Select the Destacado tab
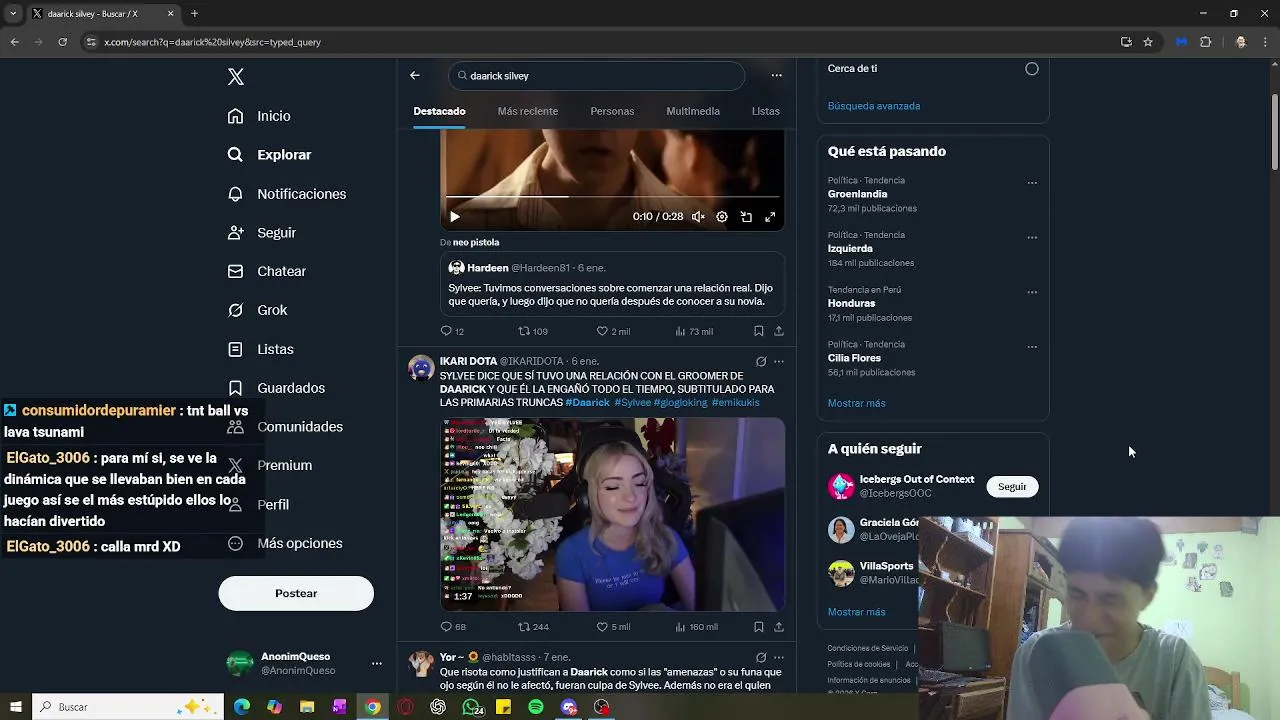 [x=439, y=111]
